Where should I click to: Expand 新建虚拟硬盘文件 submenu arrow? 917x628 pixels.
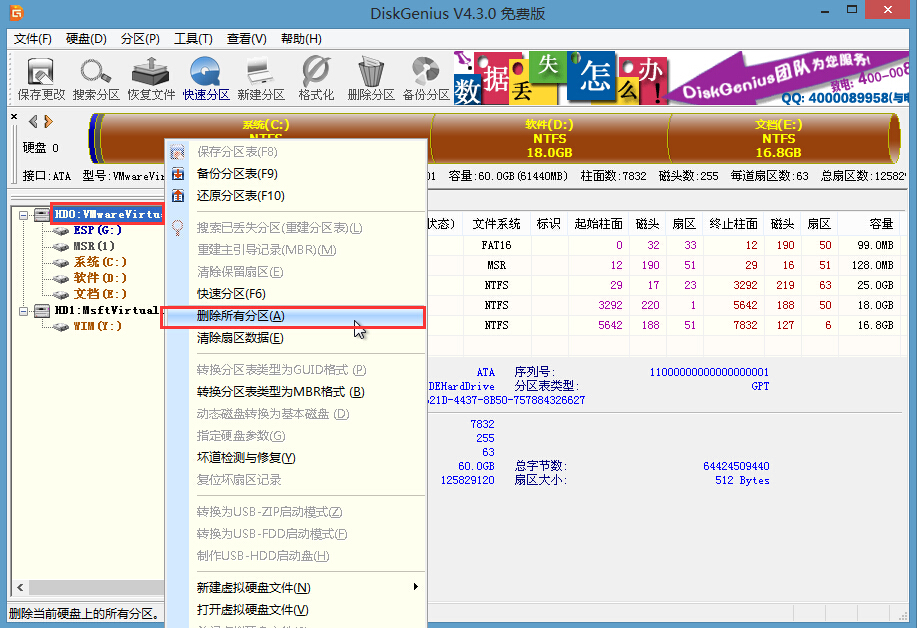(416, 586)
